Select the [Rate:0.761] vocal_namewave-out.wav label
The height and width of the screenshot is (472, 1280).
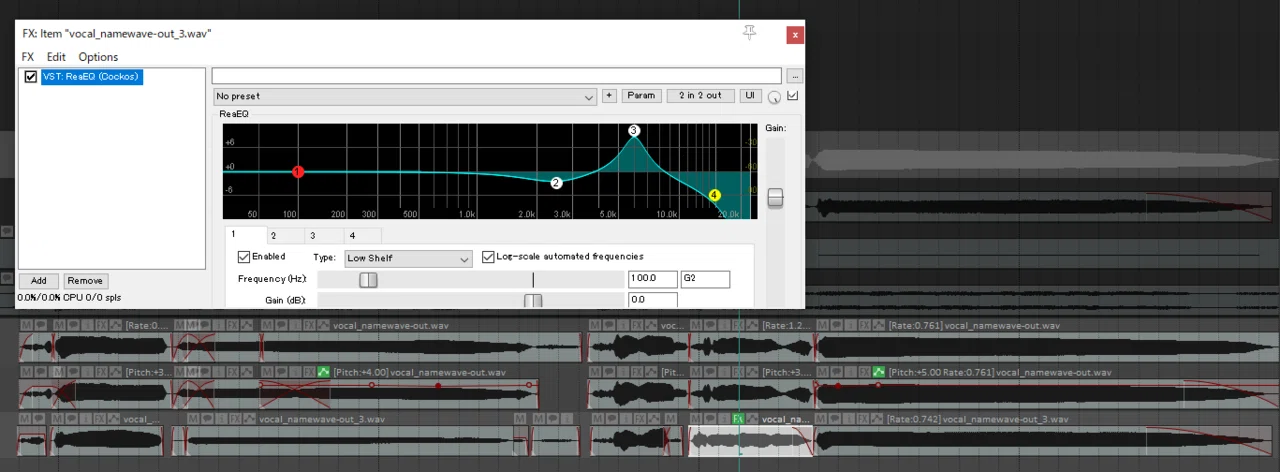click(x=974, y=326)
